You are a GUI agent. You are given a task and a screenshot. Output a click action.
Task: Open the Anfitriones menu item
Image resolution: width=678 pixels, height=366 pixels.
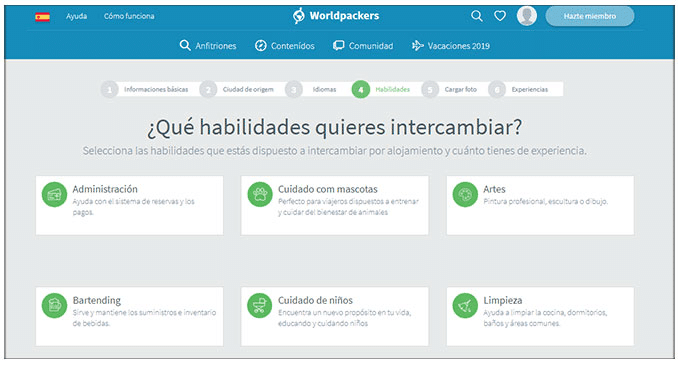(x=215, y=46)
